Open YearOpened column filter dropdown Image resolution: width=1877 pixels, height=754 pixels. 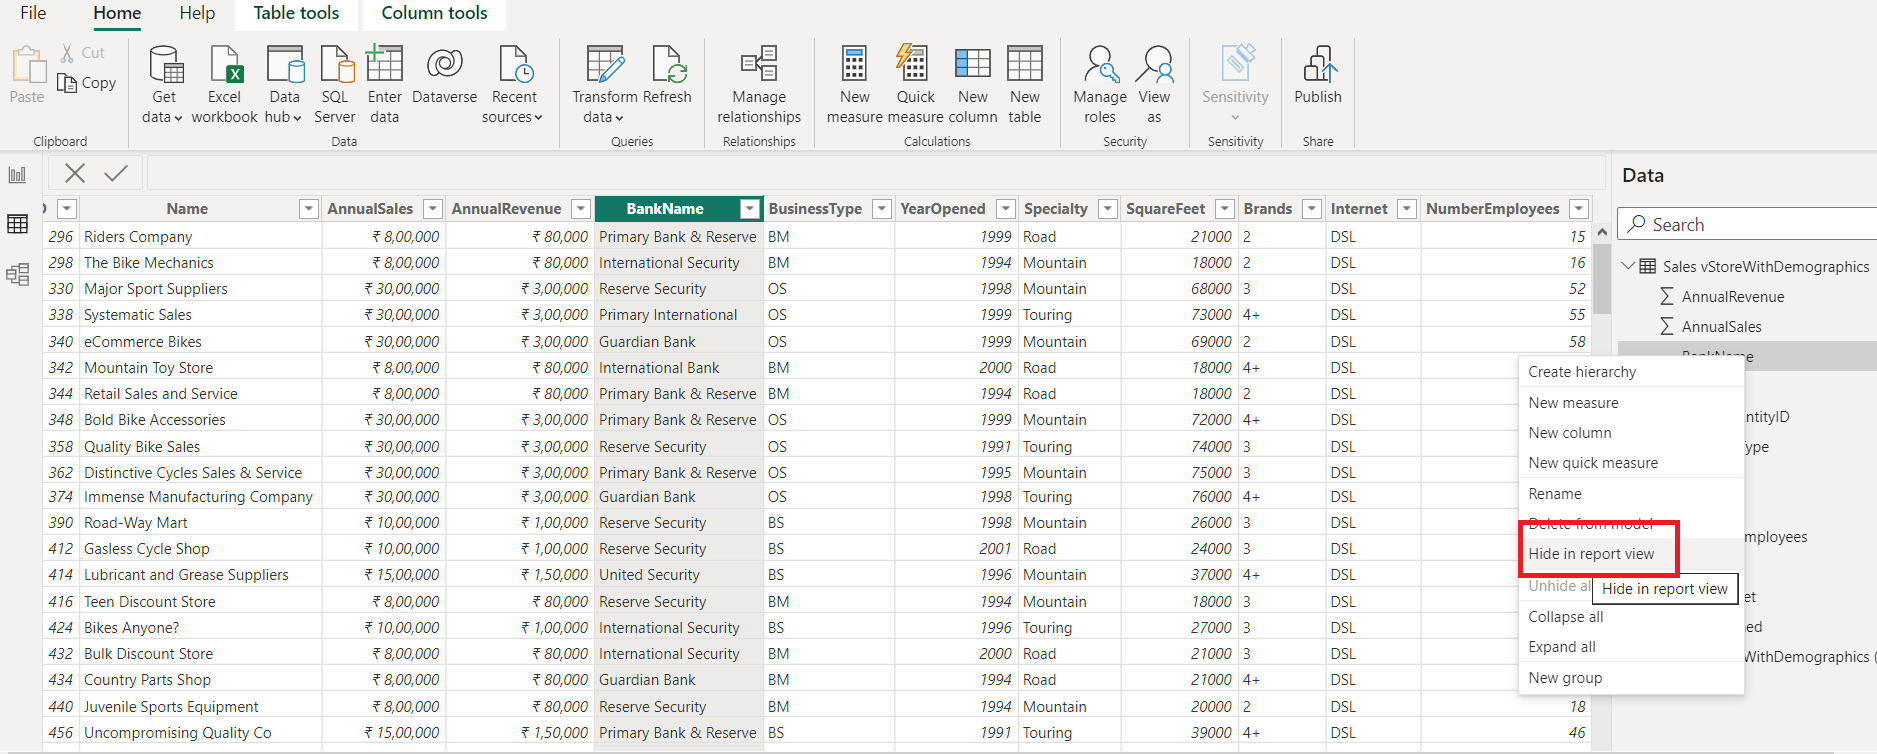pyautogui.click(x=1006, y=209)
